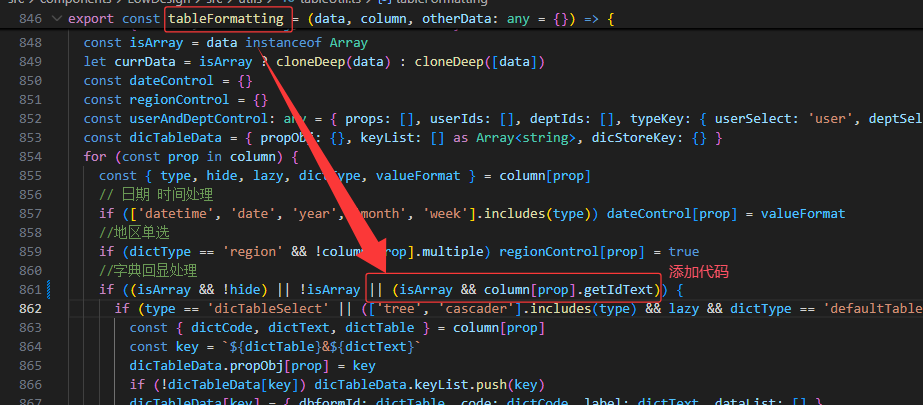Click the red 添加代码 annotation label
This screenshot has height=405, width=923.
click(x=698, y=272)
